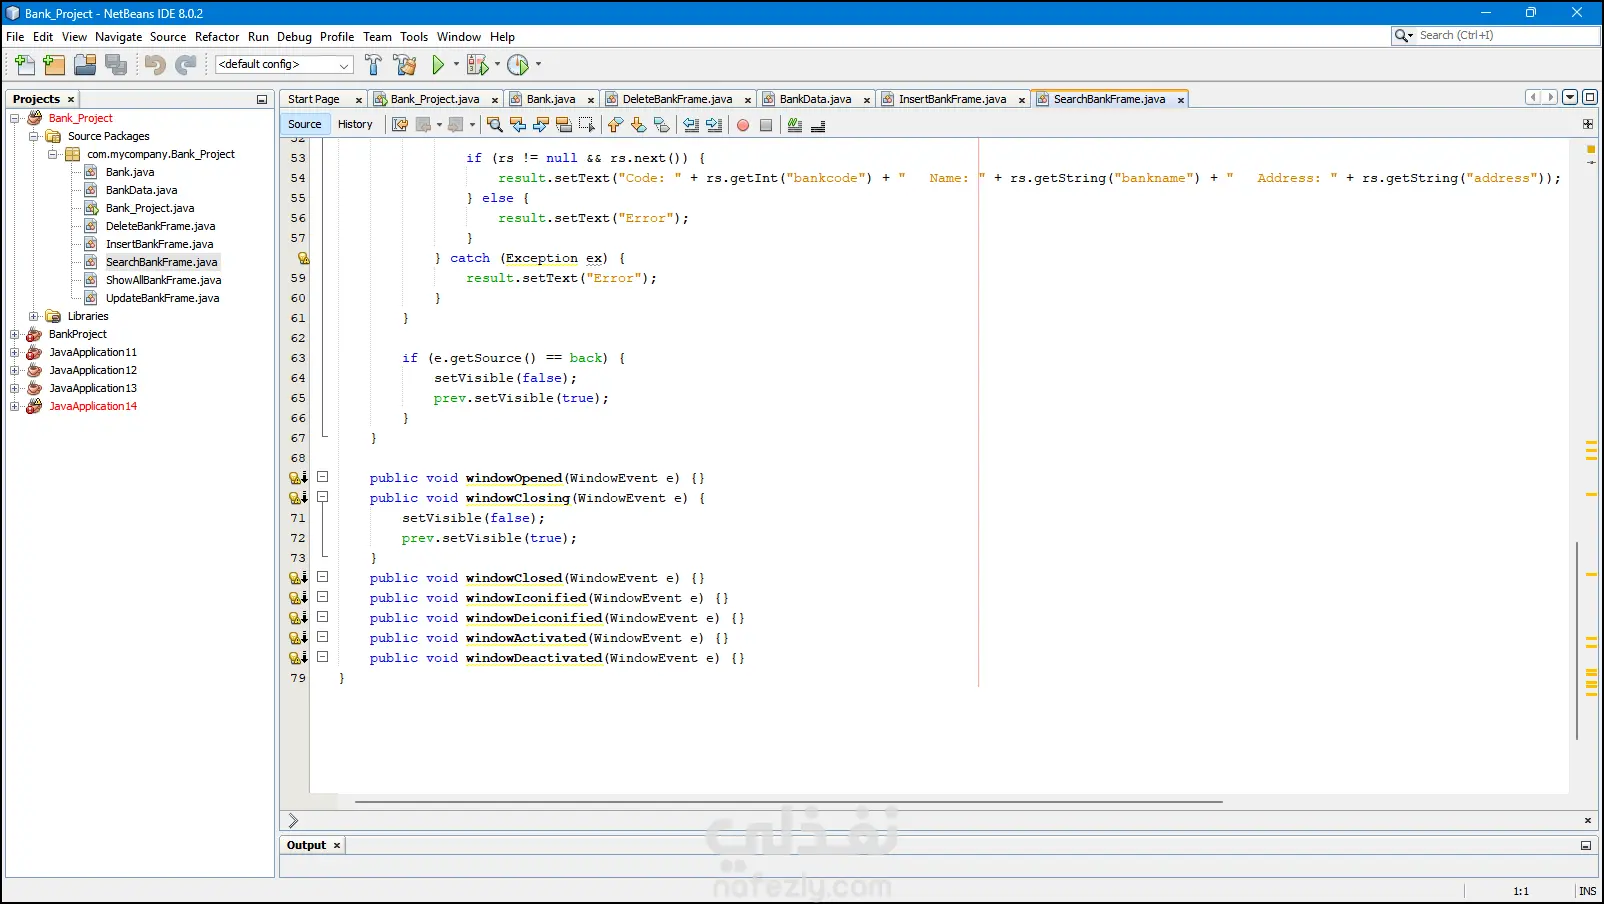The height and width of the screenshot is (904, 1604).
Task: Collapse the Bank_Project root node
Action: click(x=15, y=118)
